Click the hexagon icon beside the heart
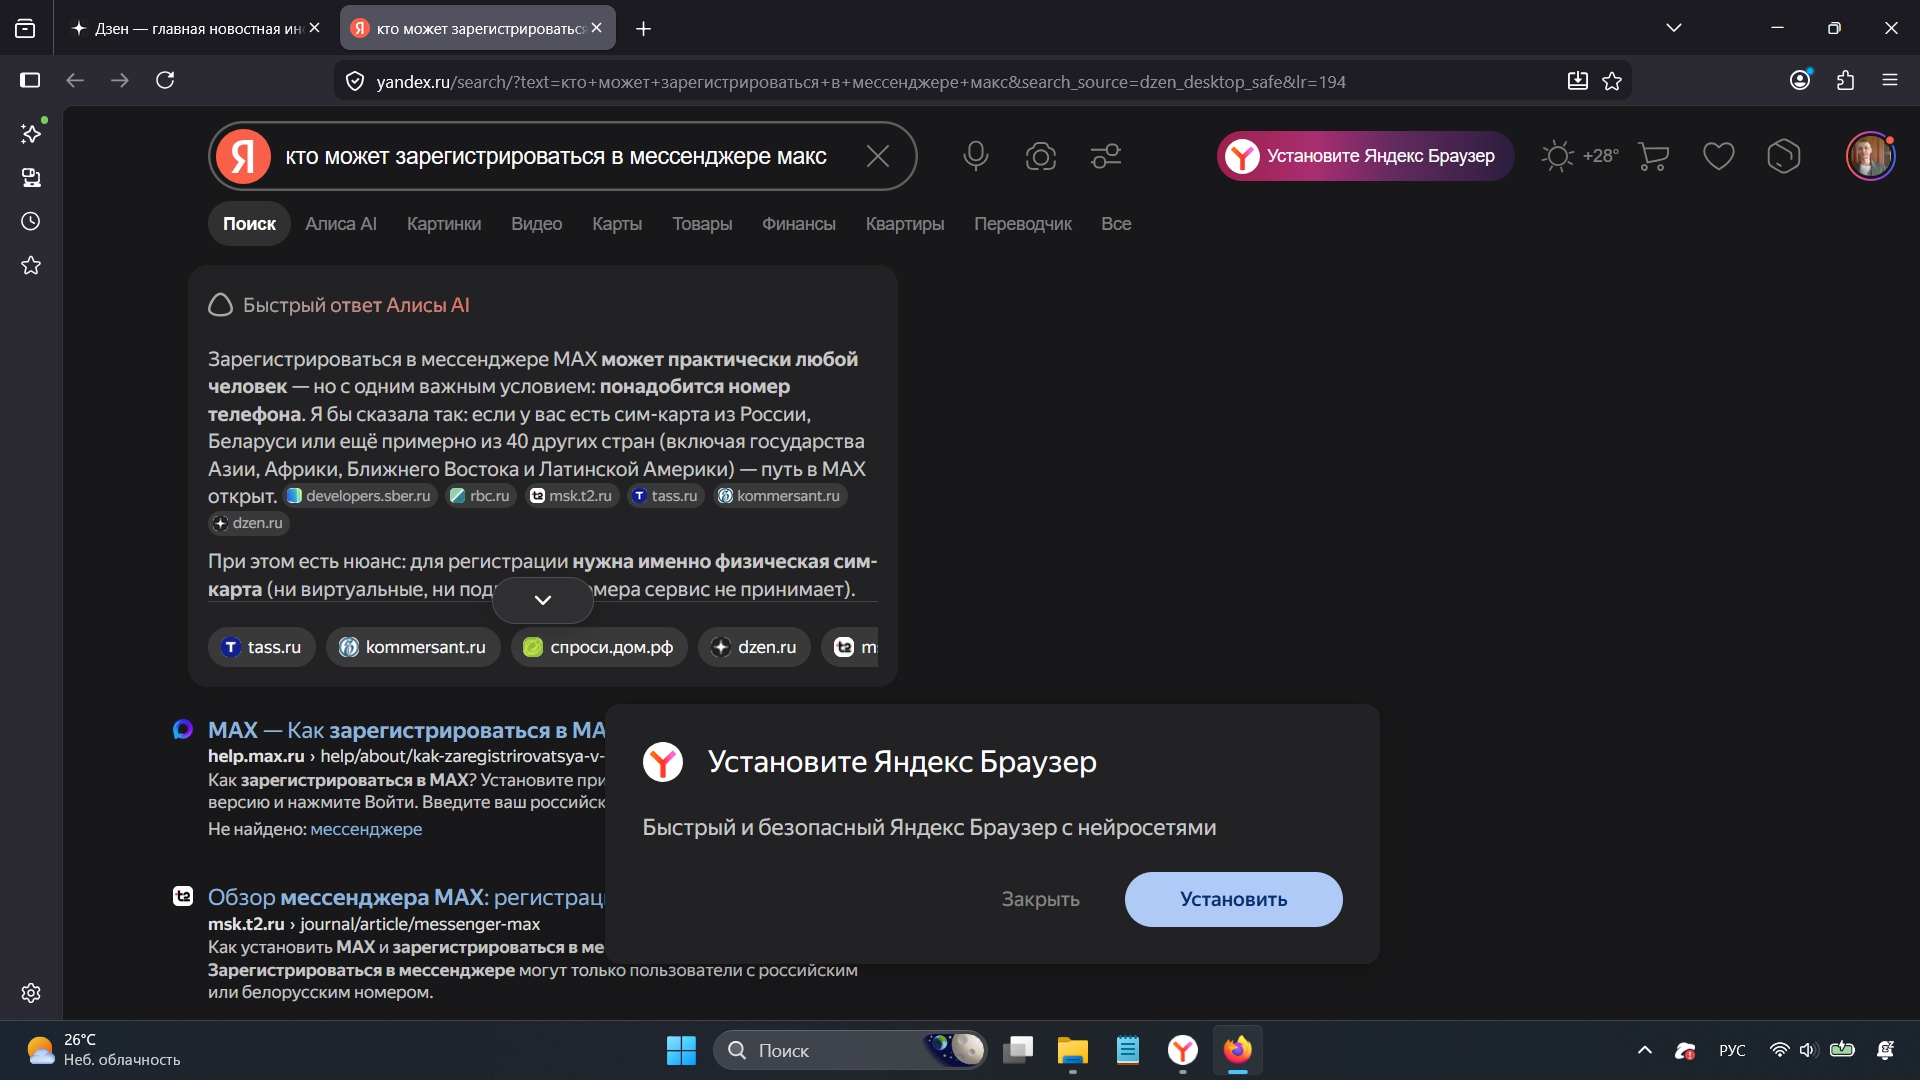This screenshot has height=1080, width=1920. pos(1784,156)
